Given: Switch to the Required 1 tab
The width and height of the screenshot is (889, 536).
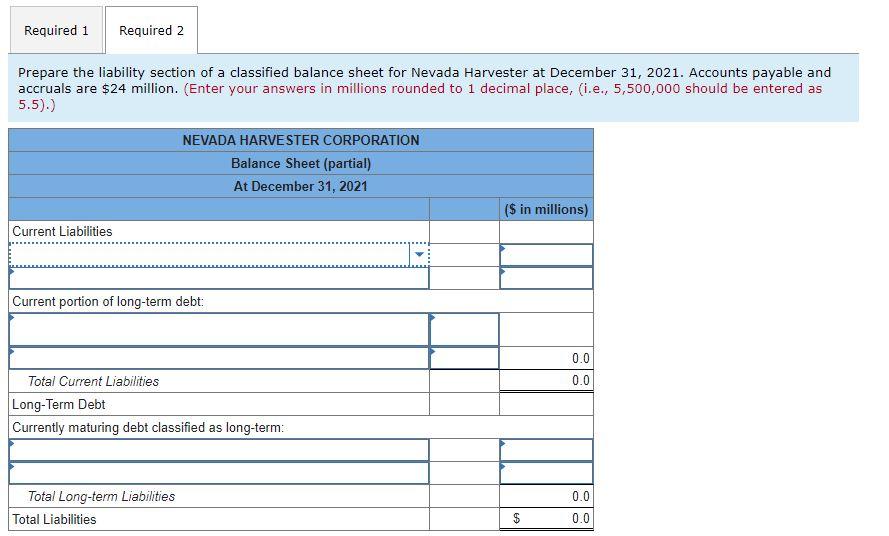Looking at the screenshot, I should coord(56,30).
